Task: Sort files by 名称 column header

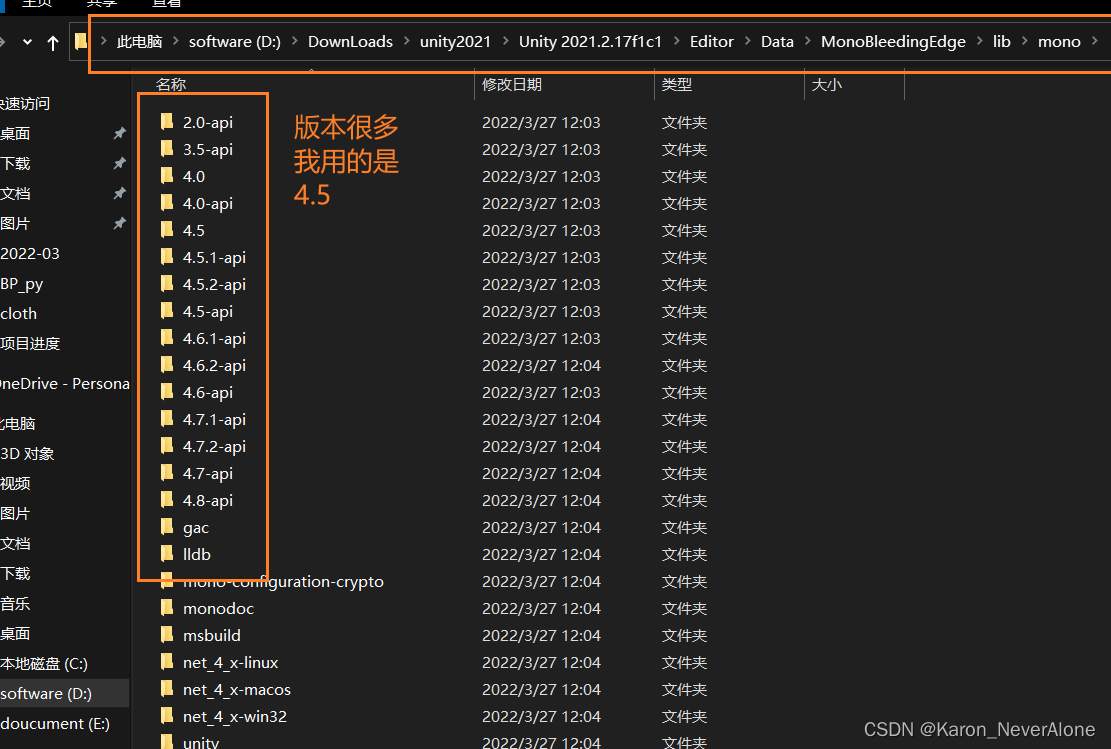Action: pos(171,84)
